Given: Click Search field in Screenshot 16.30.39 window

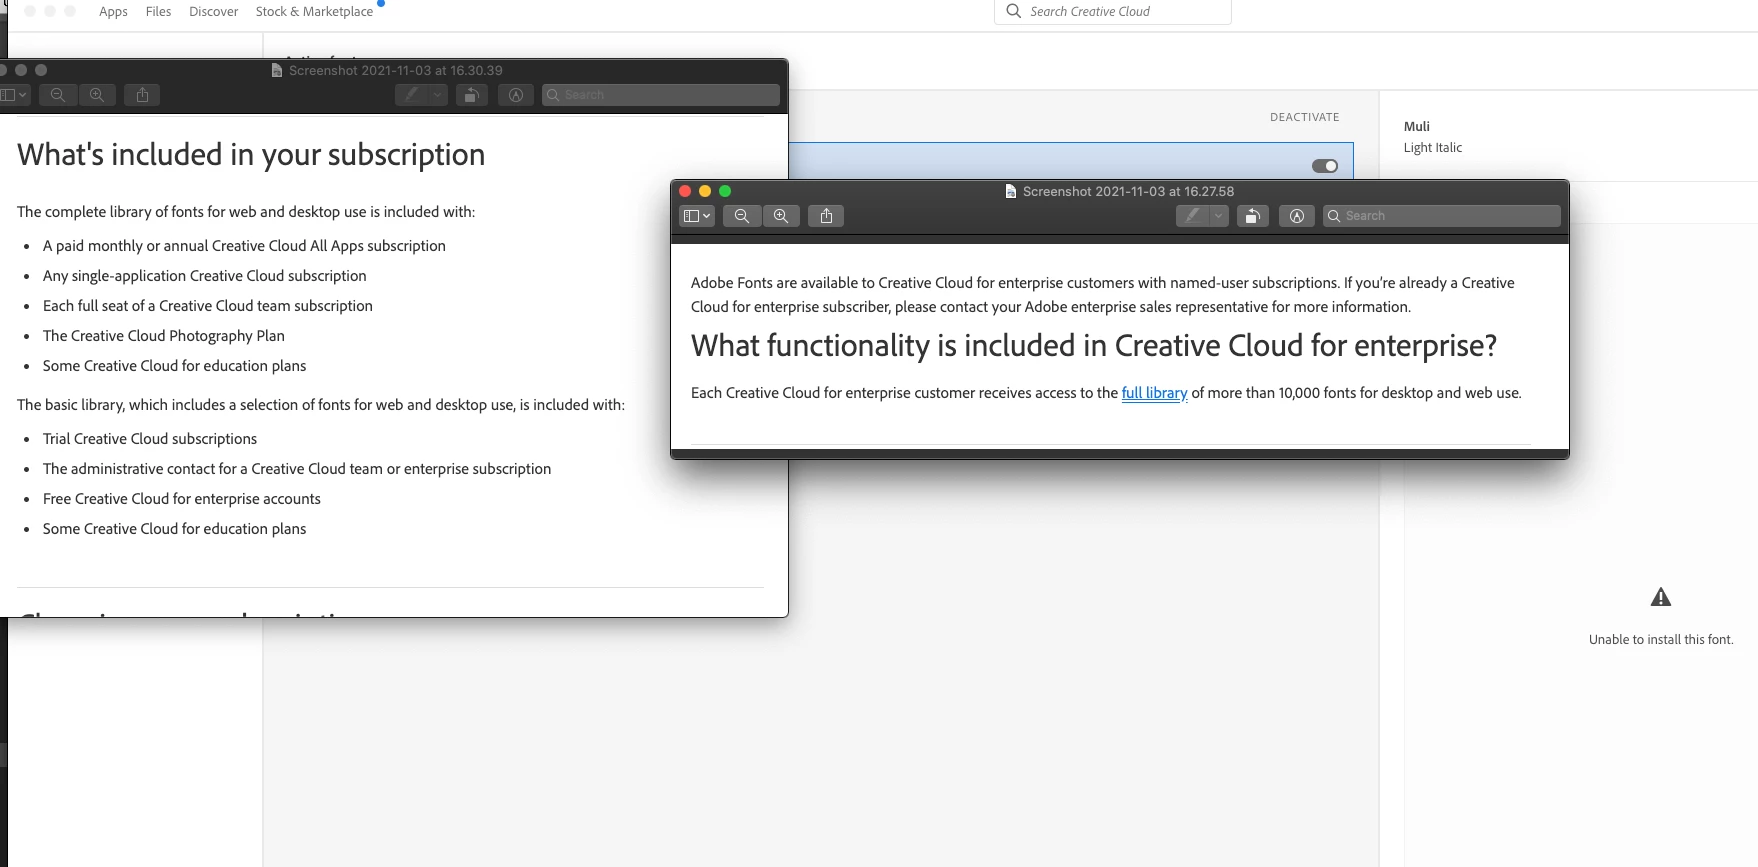Looking at the screenshot, I should [x=660, y=95].
